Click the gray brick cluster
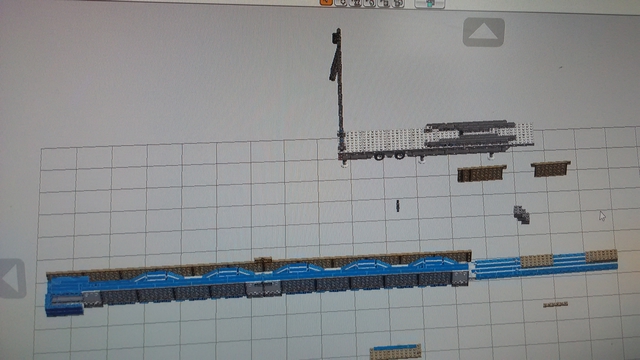 tap(522, 214)
